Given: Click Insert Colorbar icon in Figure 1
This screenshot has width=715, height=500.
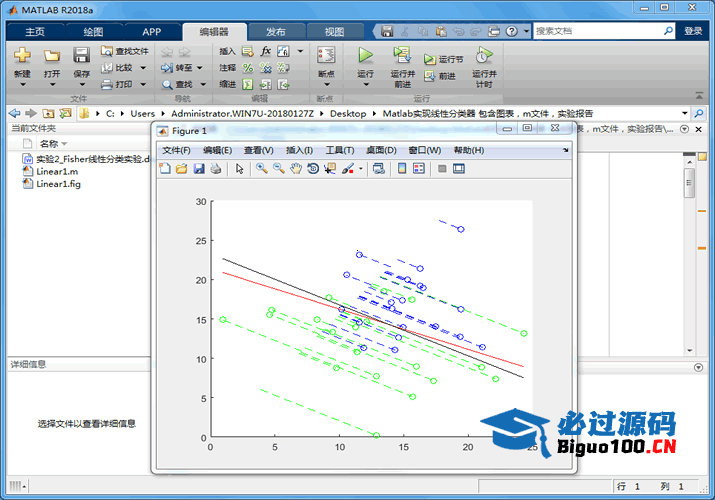Looking at the screenshot, I should coord(402,169).
